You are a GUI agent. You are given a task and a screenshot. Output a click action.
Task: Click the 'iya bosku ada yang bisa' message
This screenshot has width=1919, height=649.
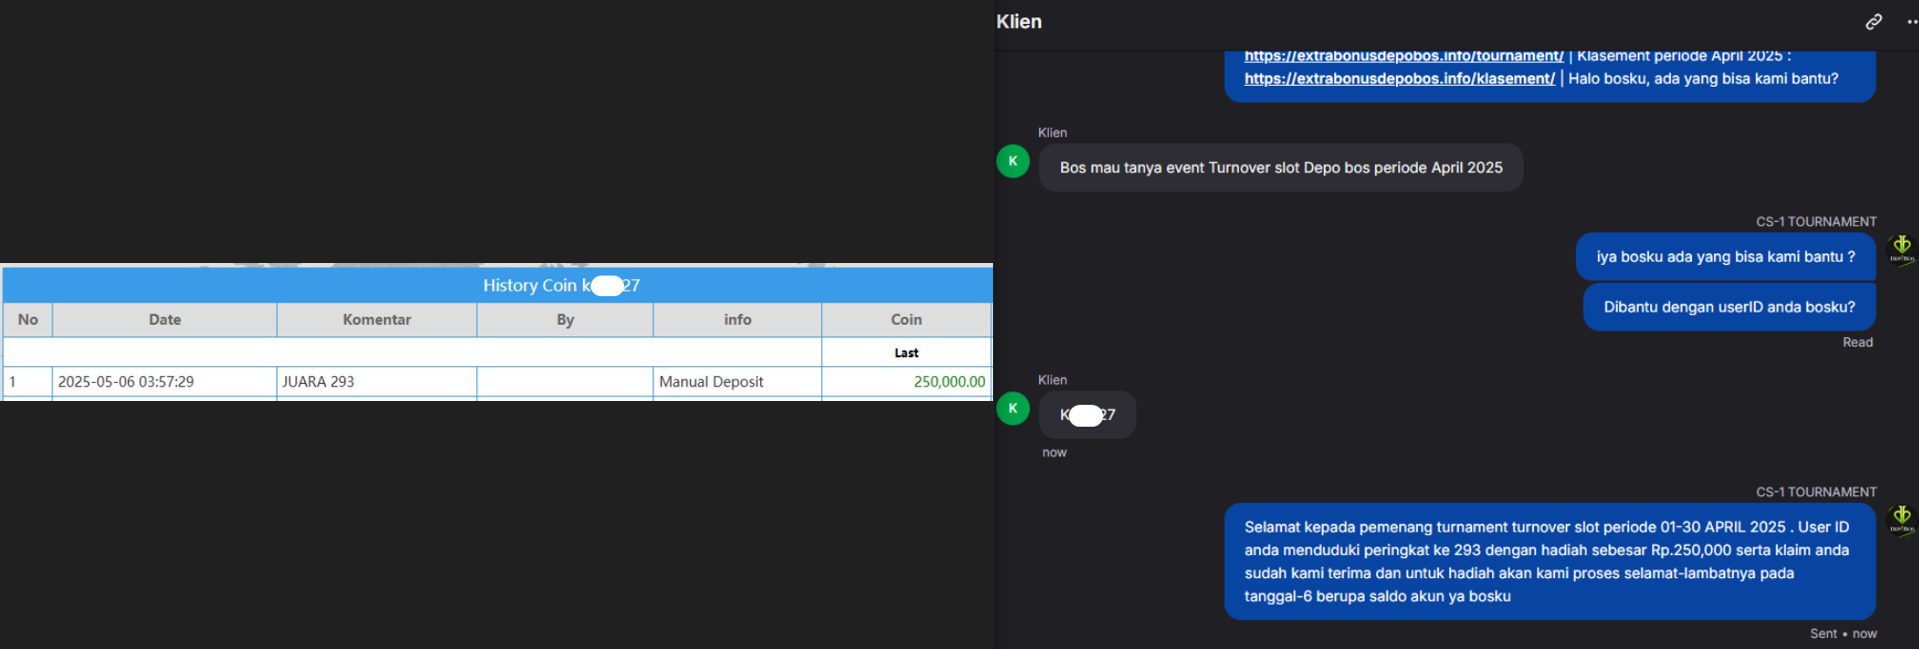(x=1725, y=257)
